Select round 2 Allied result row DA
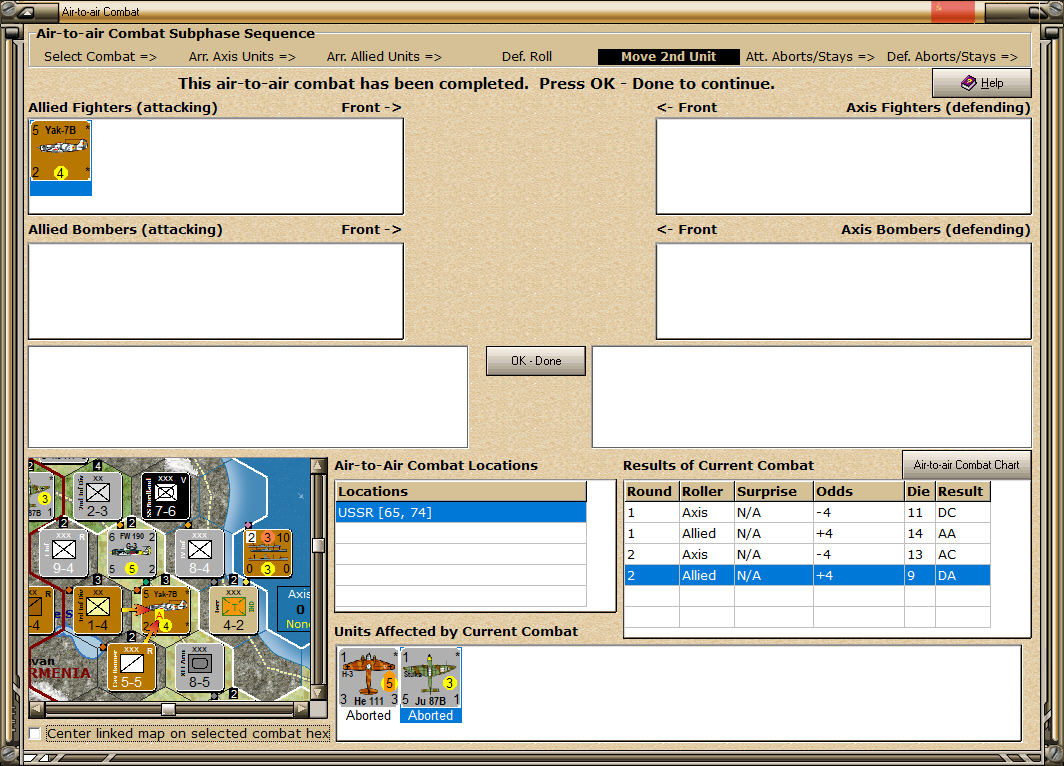The width and height of the screenshot is (1064, 766). pos(807,575)
